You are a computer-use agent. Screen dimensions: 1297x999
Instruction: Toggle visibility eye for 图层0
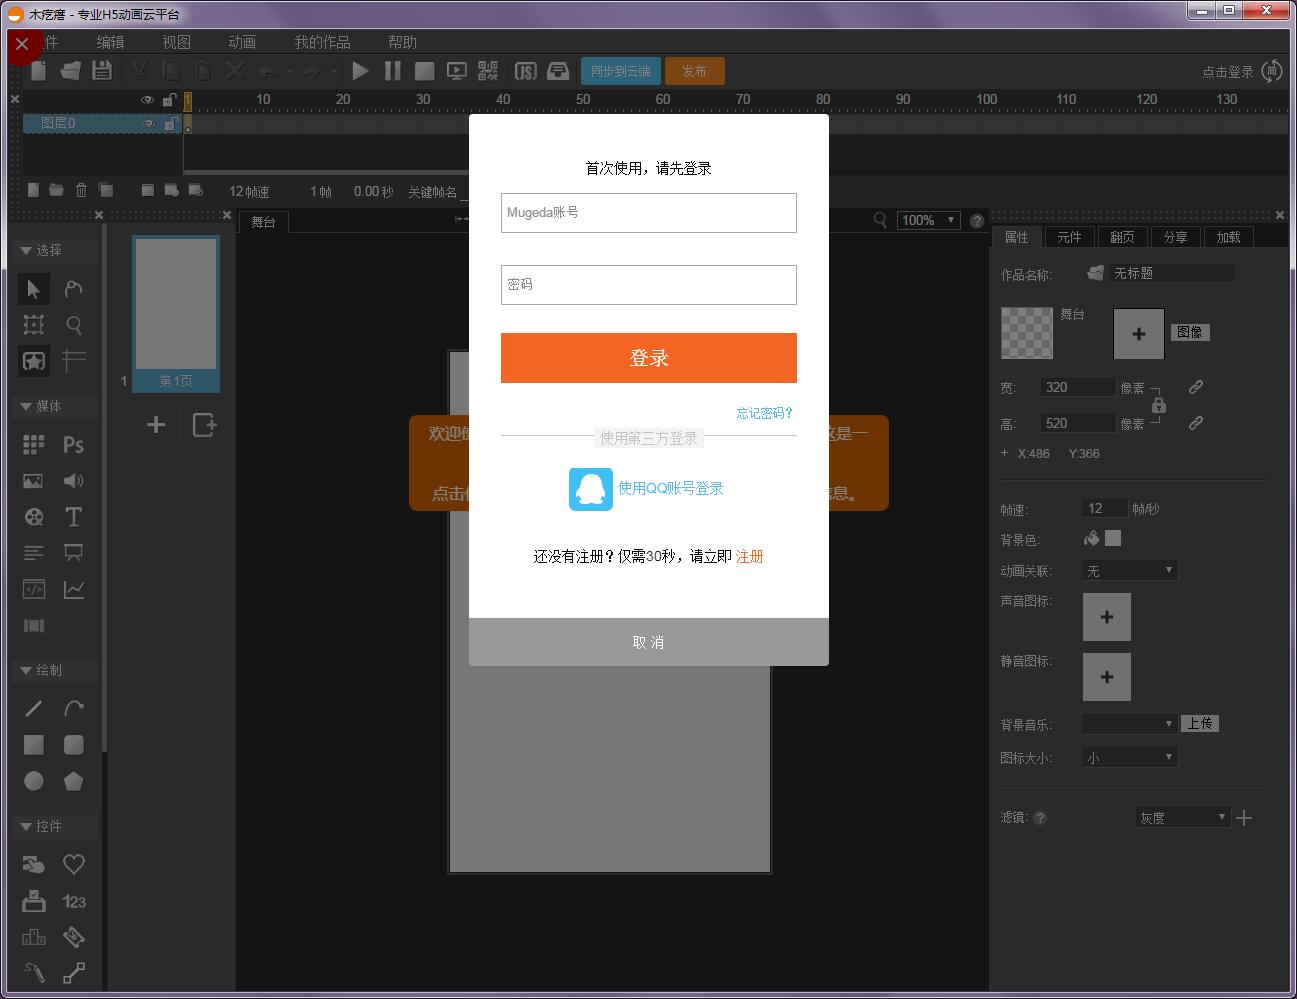coord(148,124)
